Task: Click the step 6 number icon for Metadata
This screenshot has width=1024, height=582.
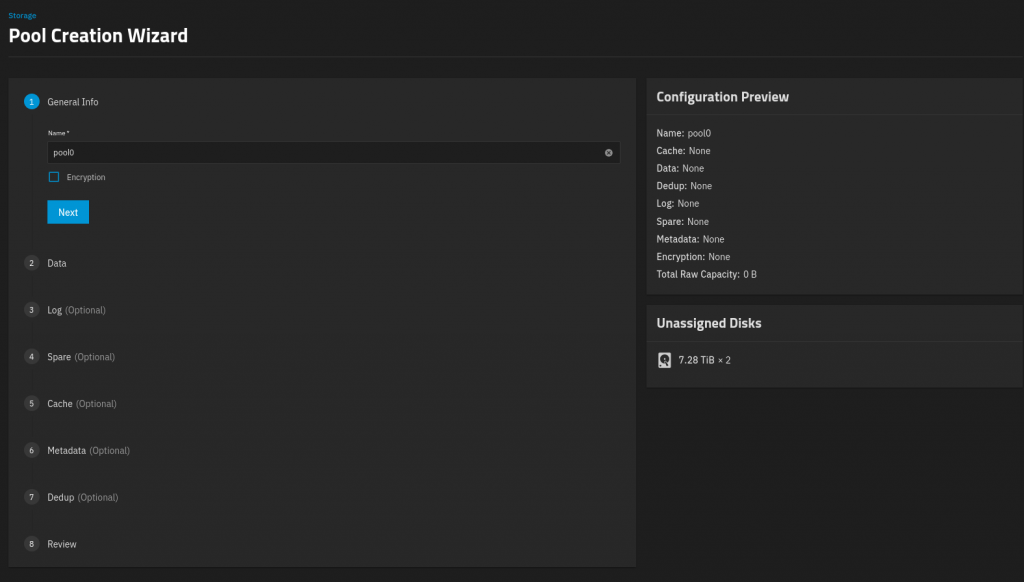Action: tap(32, 450)
